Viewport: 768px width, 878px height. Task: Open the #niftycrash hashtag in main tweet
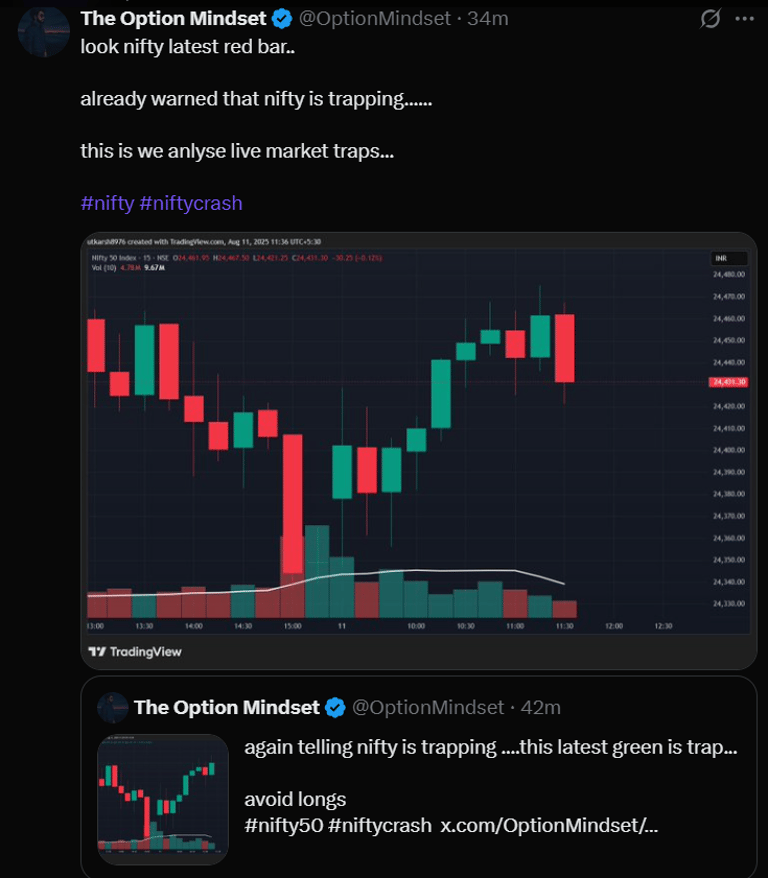[191, 203]
